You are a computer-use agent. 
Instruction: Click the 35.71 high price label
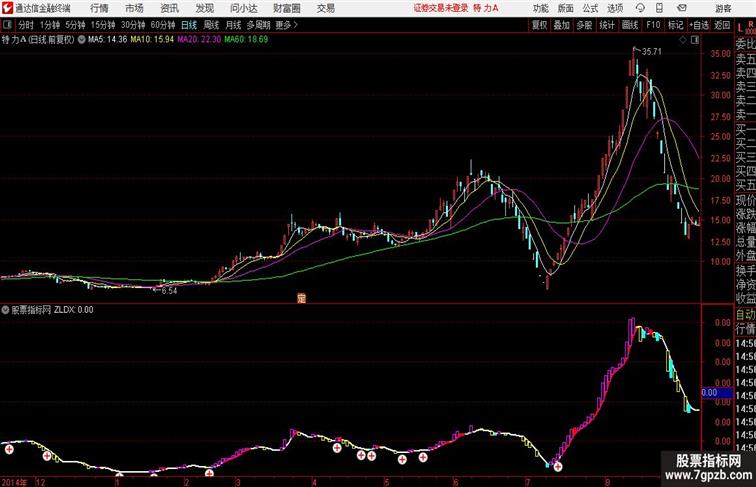(652, 52)
